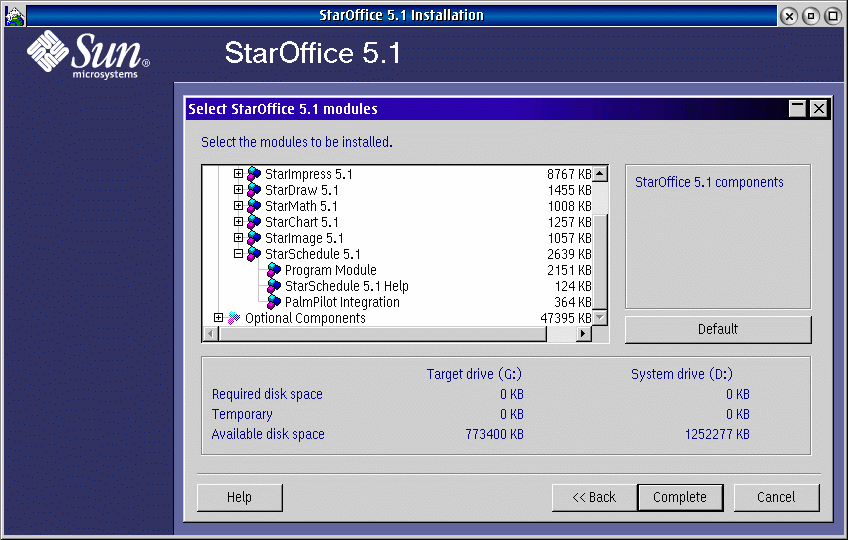This screenshot has width=848, height=540.
Task: Maximize the StarOffice 5.1 Installation window
Action: coord(832,16)
